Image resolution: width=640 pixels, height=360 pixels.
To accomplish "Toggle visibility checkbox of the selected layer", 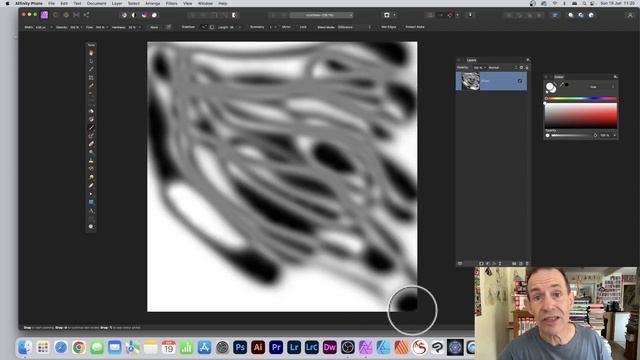I will (x=520, y=81).
